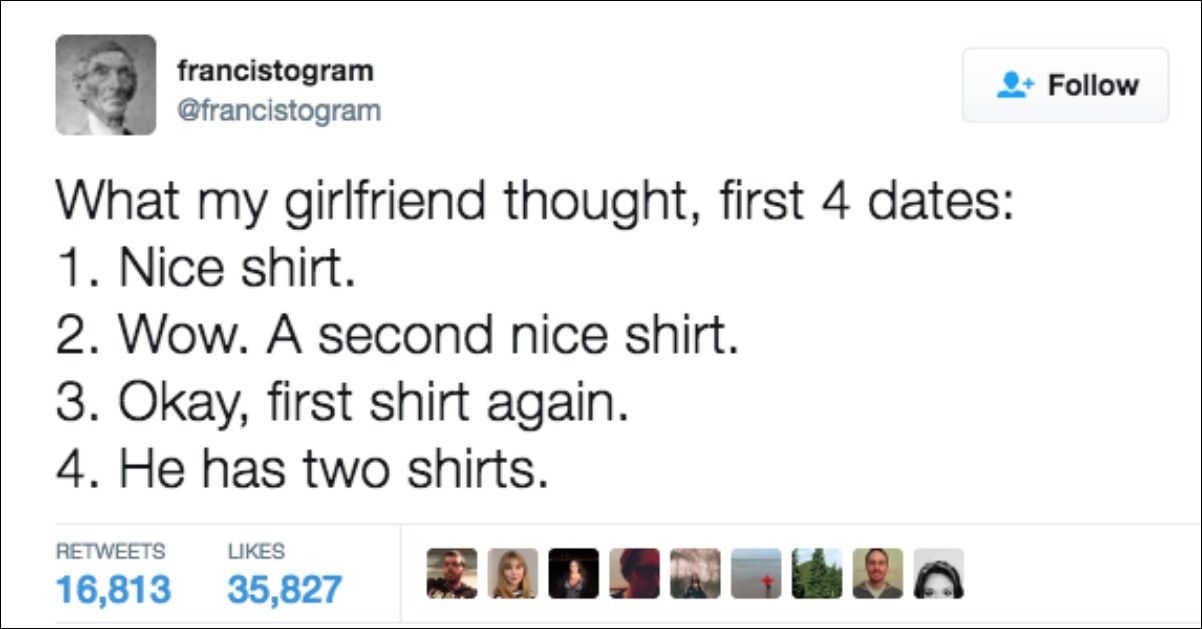Click the "A second nice shirt" line
Viewport: 1202px width, 629px height.
tap(396, 336)
